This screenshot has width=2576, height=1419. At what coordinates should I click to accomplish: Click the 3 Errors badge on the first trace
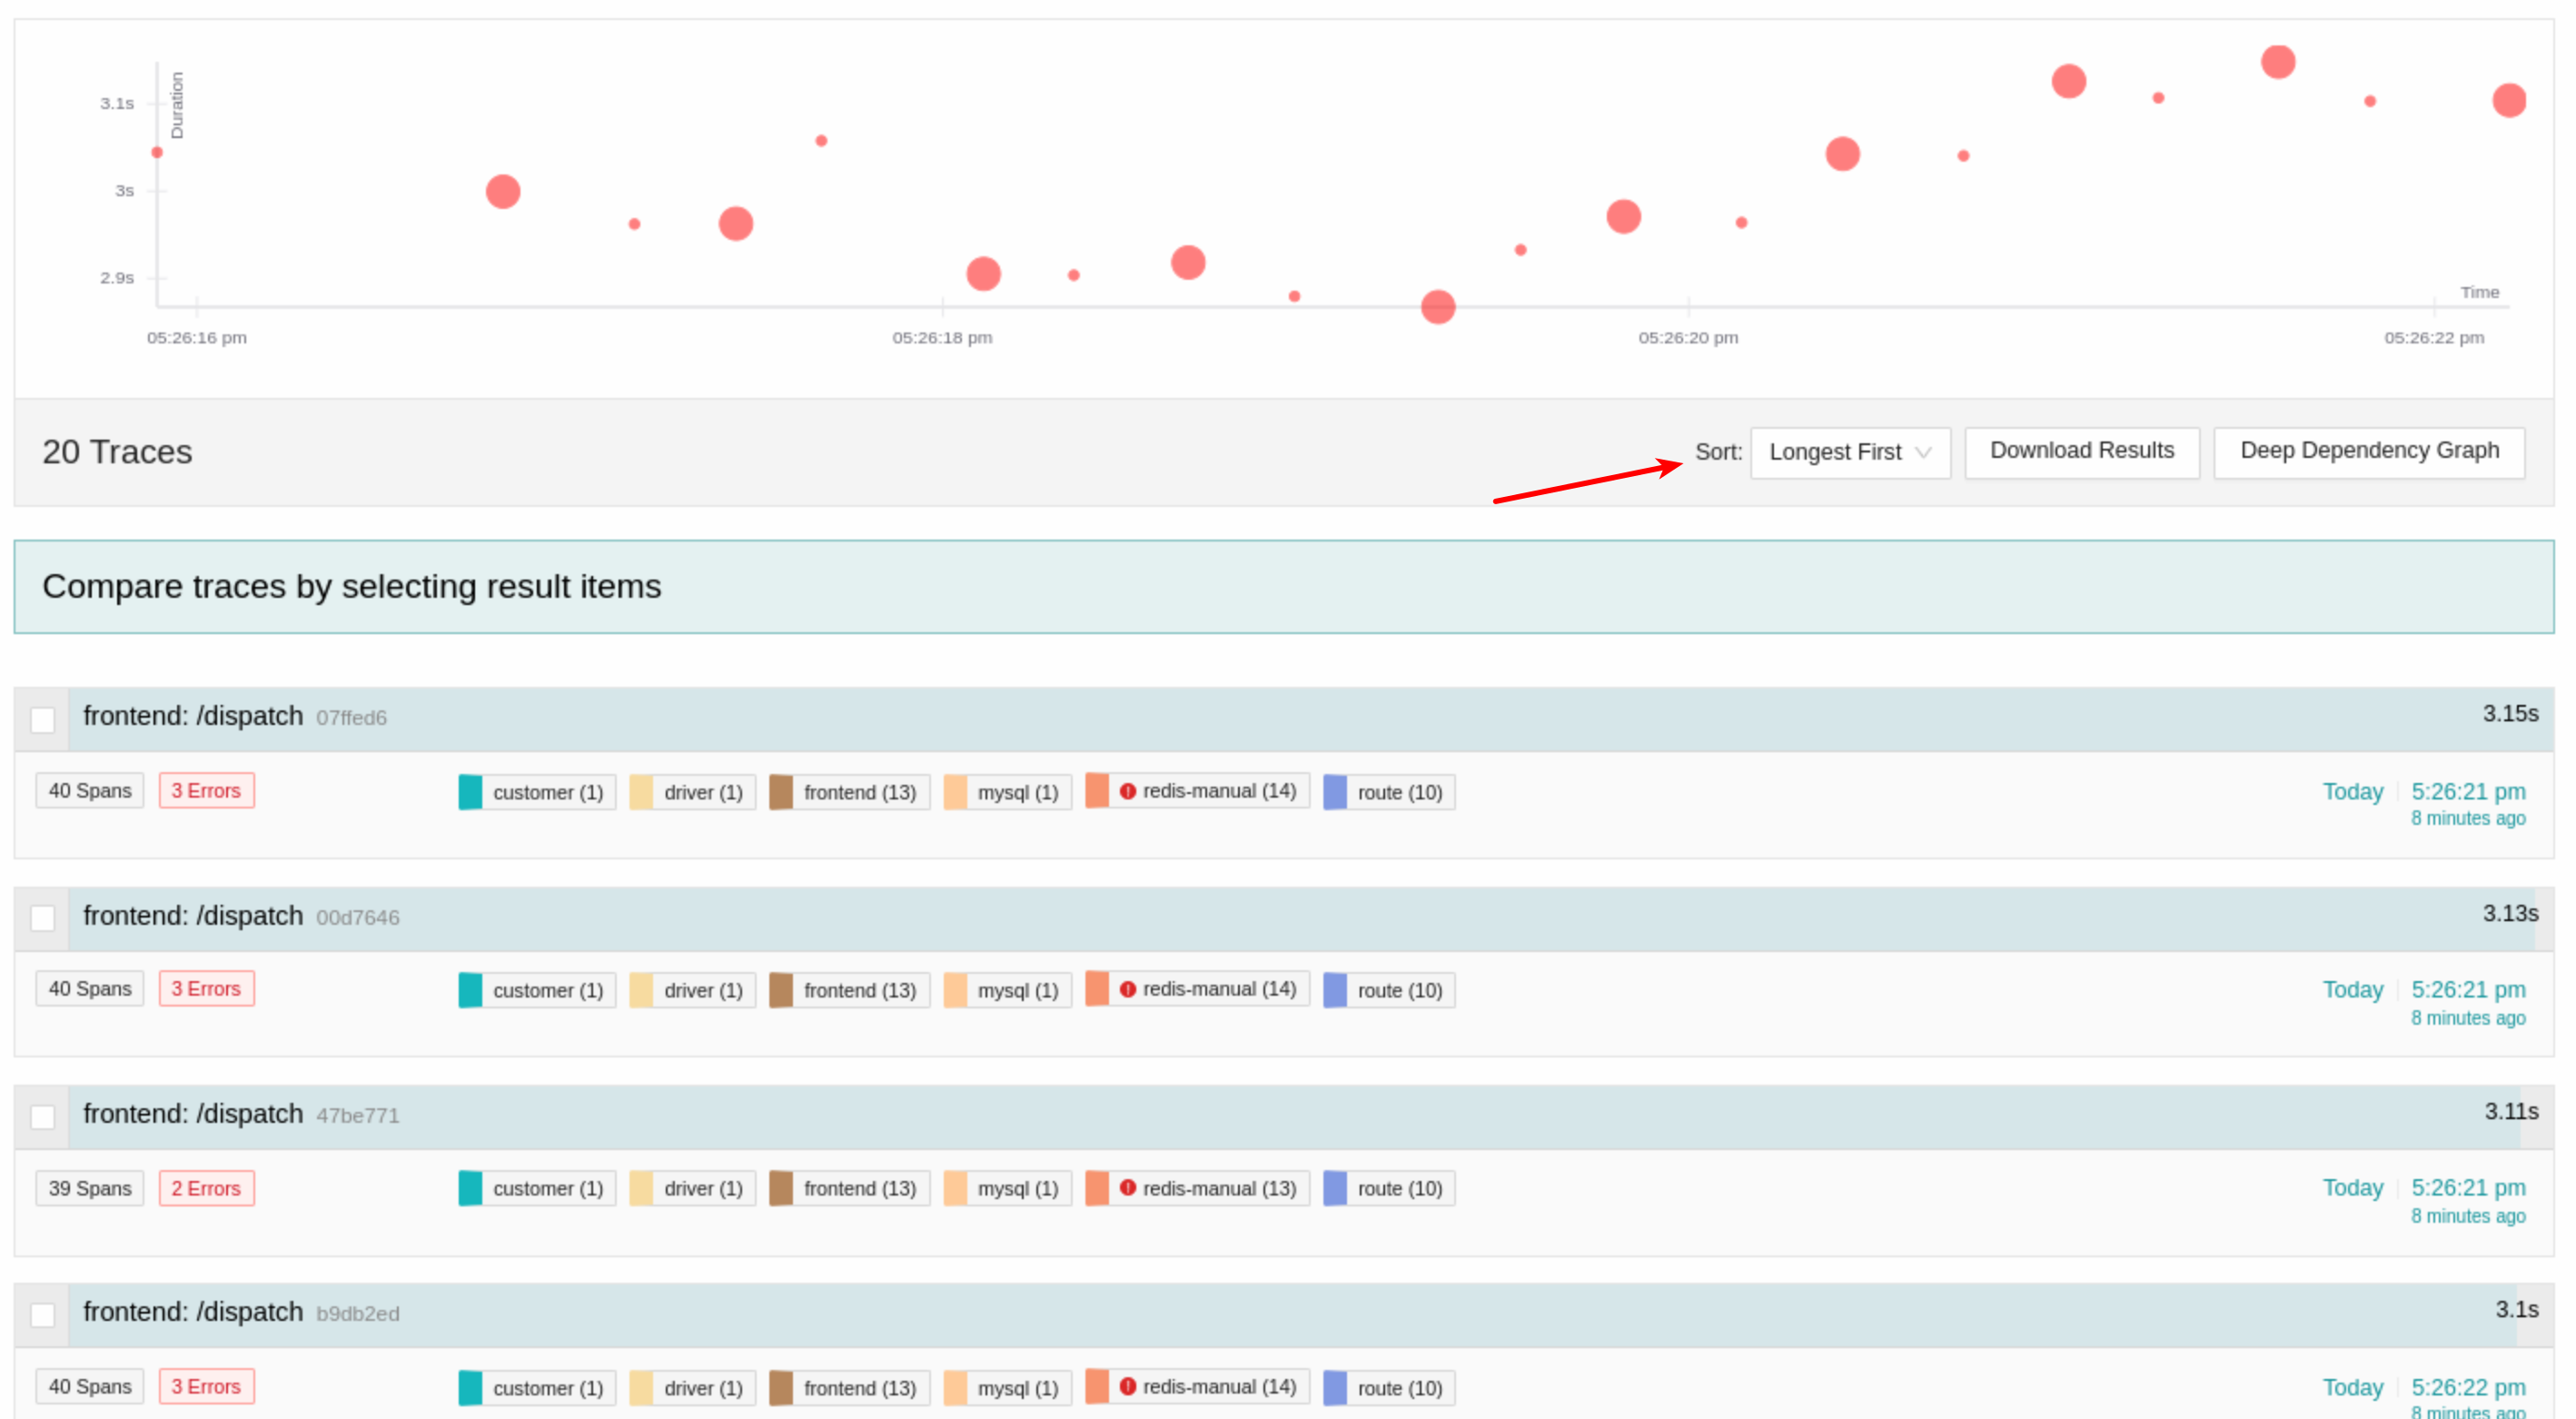click(x=206, y=790)
